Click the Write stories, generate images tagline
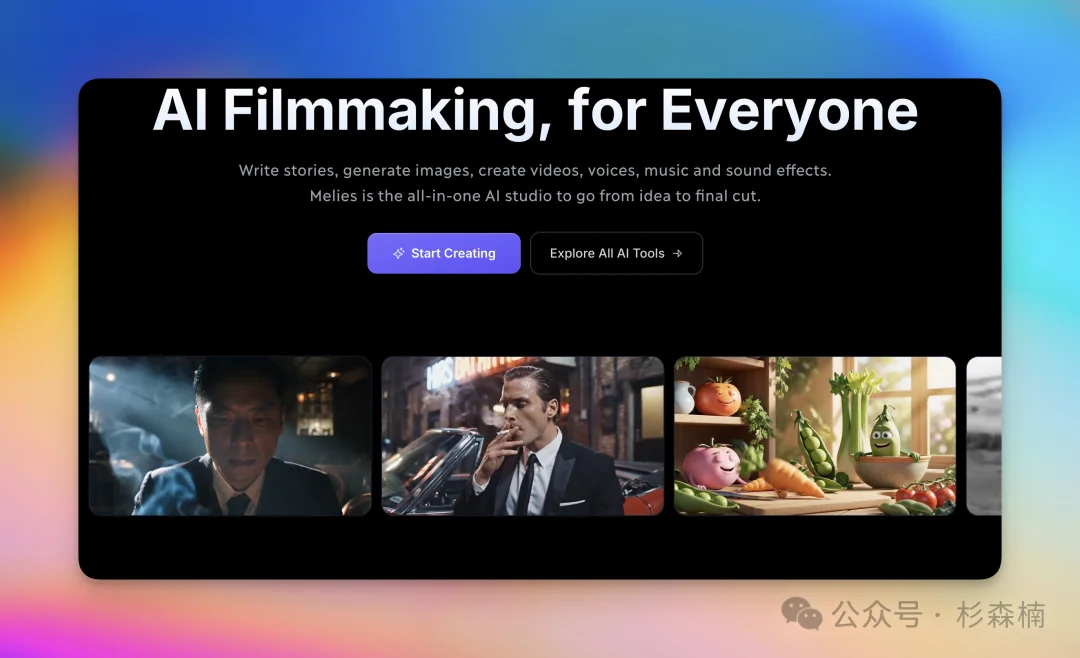The width and height of the screenshot is (1080, 658). pos(535,170)
